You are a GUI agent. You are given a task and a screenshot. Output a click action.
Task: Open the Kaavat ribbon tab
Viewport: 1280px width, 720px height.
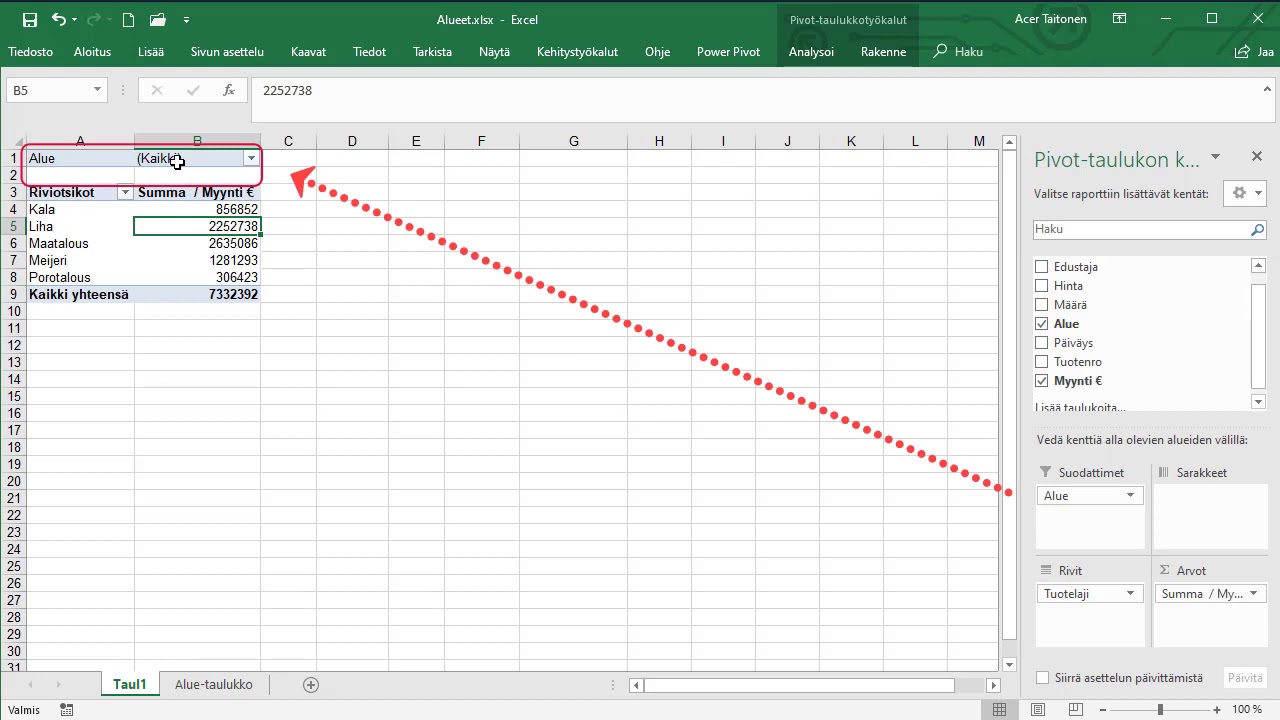click(x=308, y=52)
